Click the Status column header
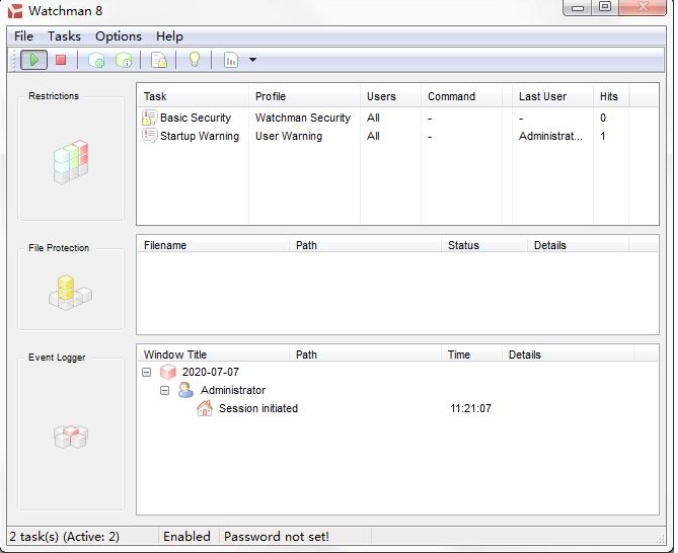This screenshot has height=553, width=678. point(485,245)
